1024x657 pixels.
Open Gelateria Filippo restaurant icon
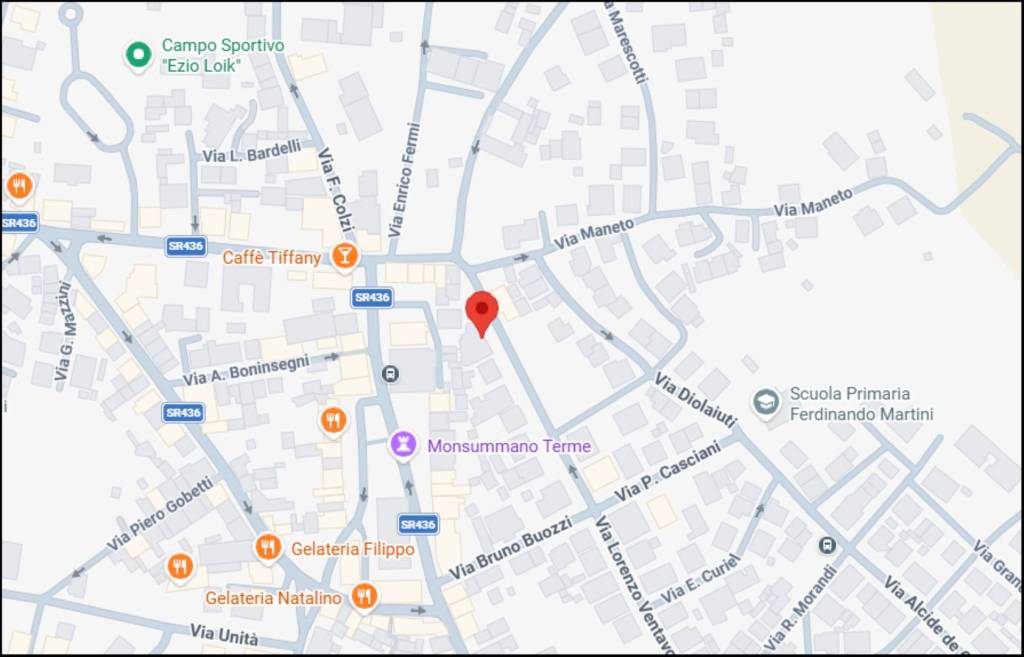(267, 547)
